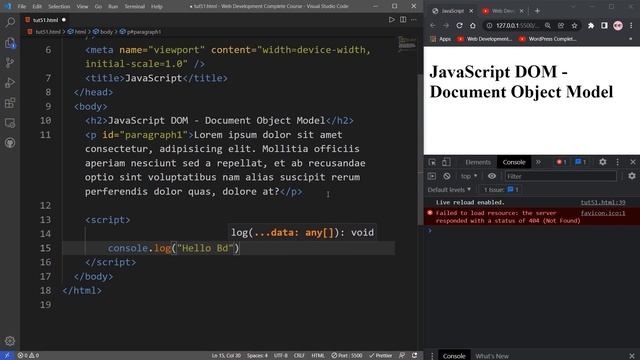Viewport: 640px width, 360px height.
Task: Open the GitHub icon in activity bar
Action: 10,142
